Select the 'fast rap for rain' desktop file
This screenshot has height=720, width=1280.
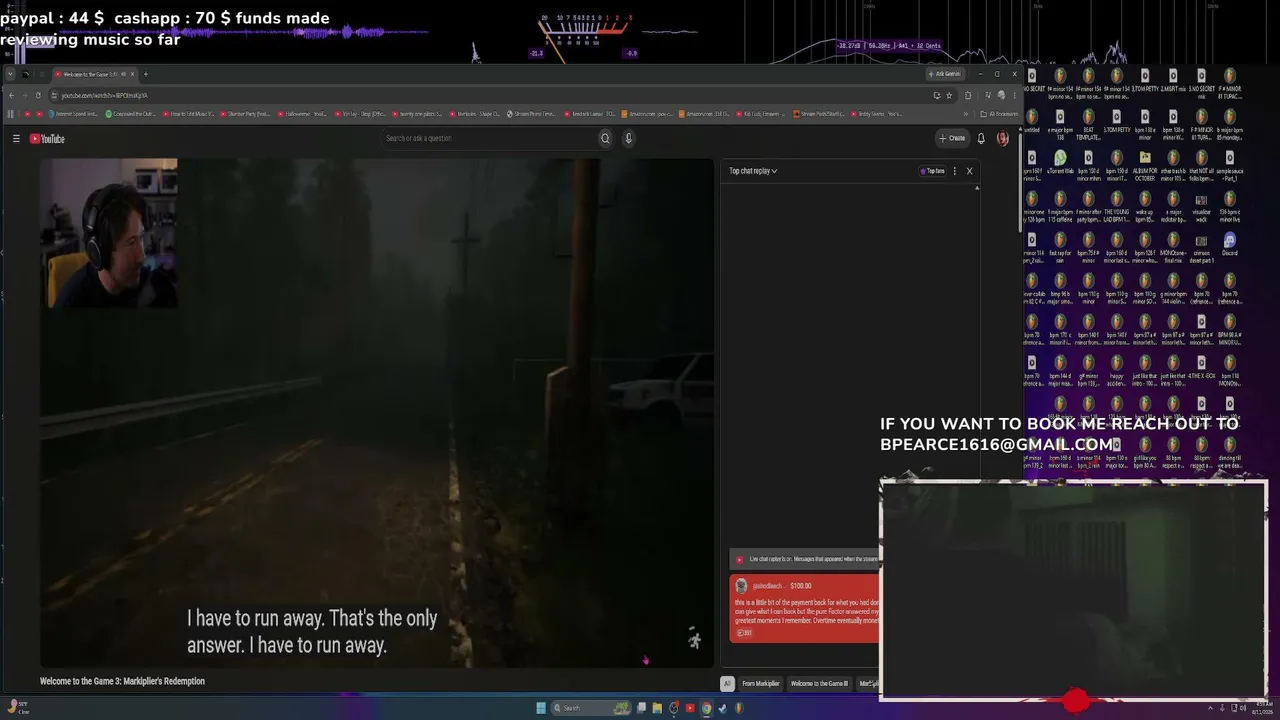tap(1060, 245)
